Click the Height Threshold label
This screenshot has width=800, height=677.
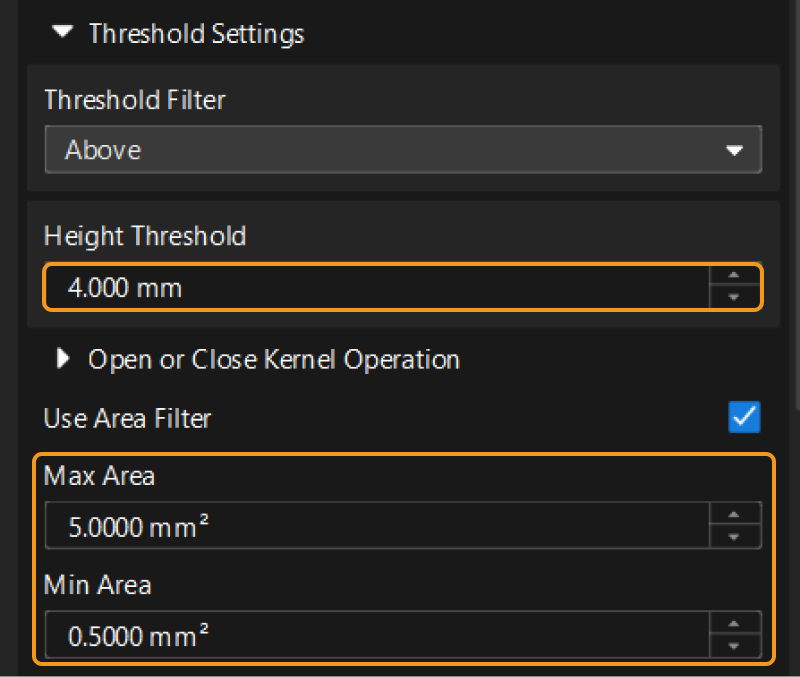[145, 236]
